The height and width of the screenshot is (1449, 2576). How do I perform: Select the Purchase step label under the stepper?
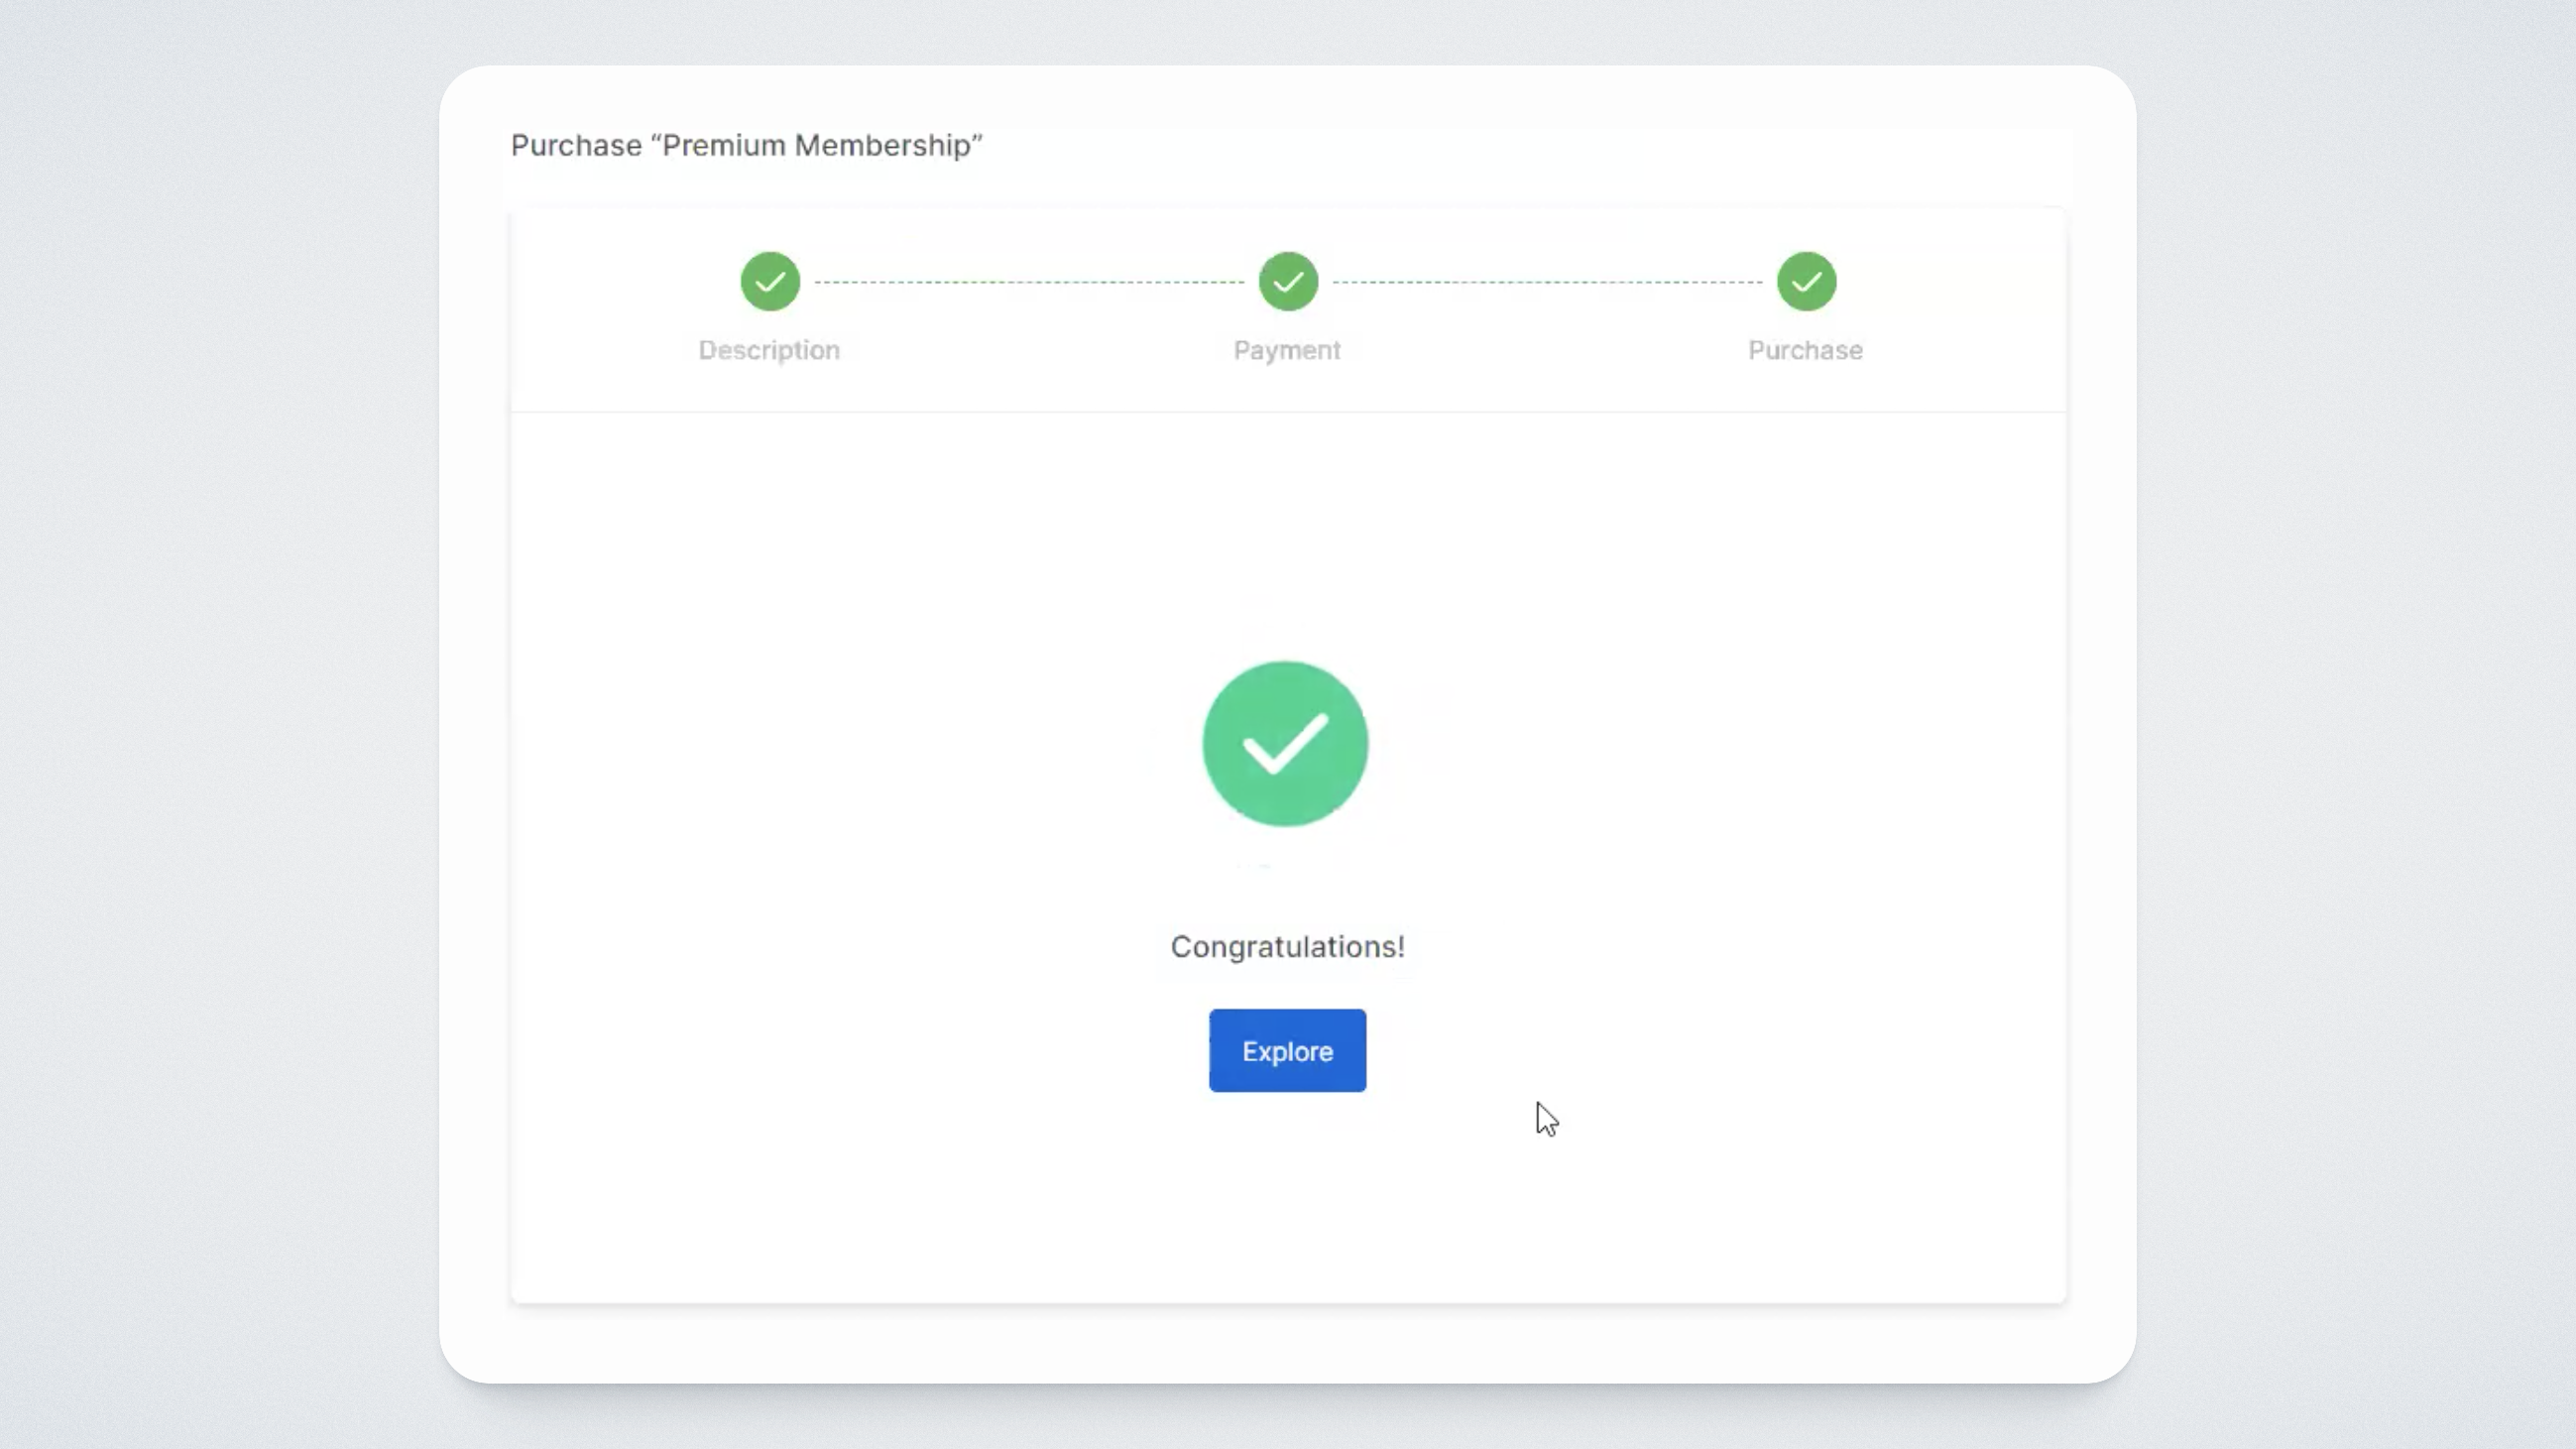click(x=1805, y=350)
